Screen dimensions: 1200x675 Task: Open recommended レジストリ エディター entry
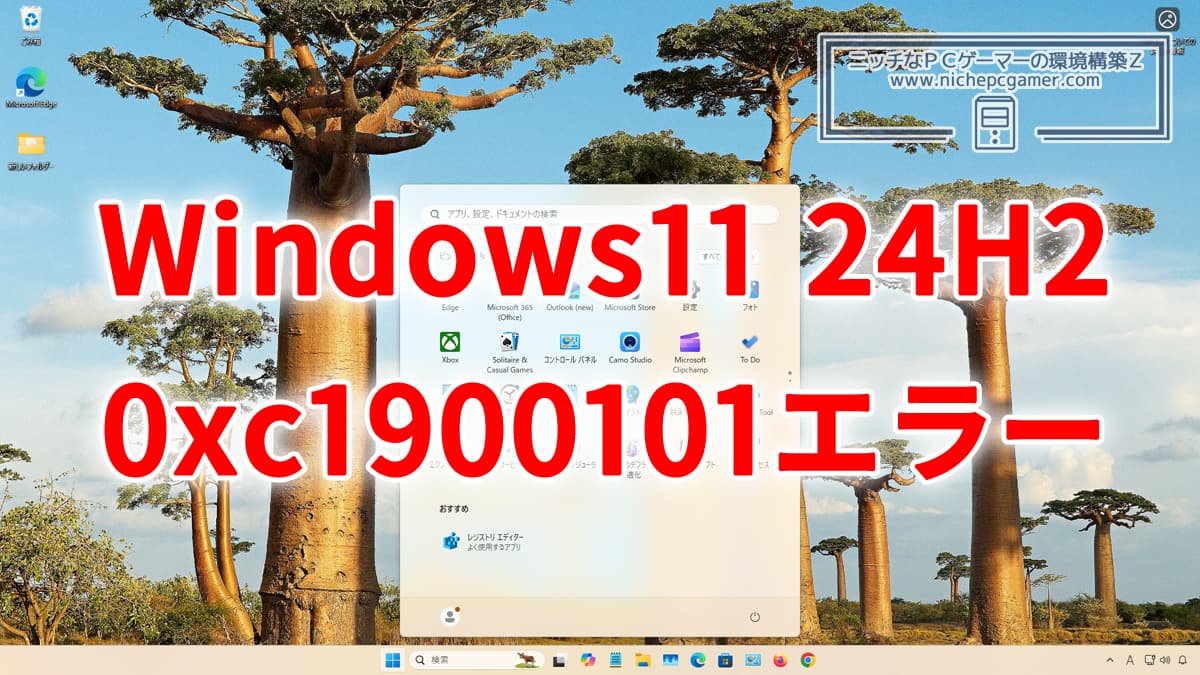click(484, 541)
